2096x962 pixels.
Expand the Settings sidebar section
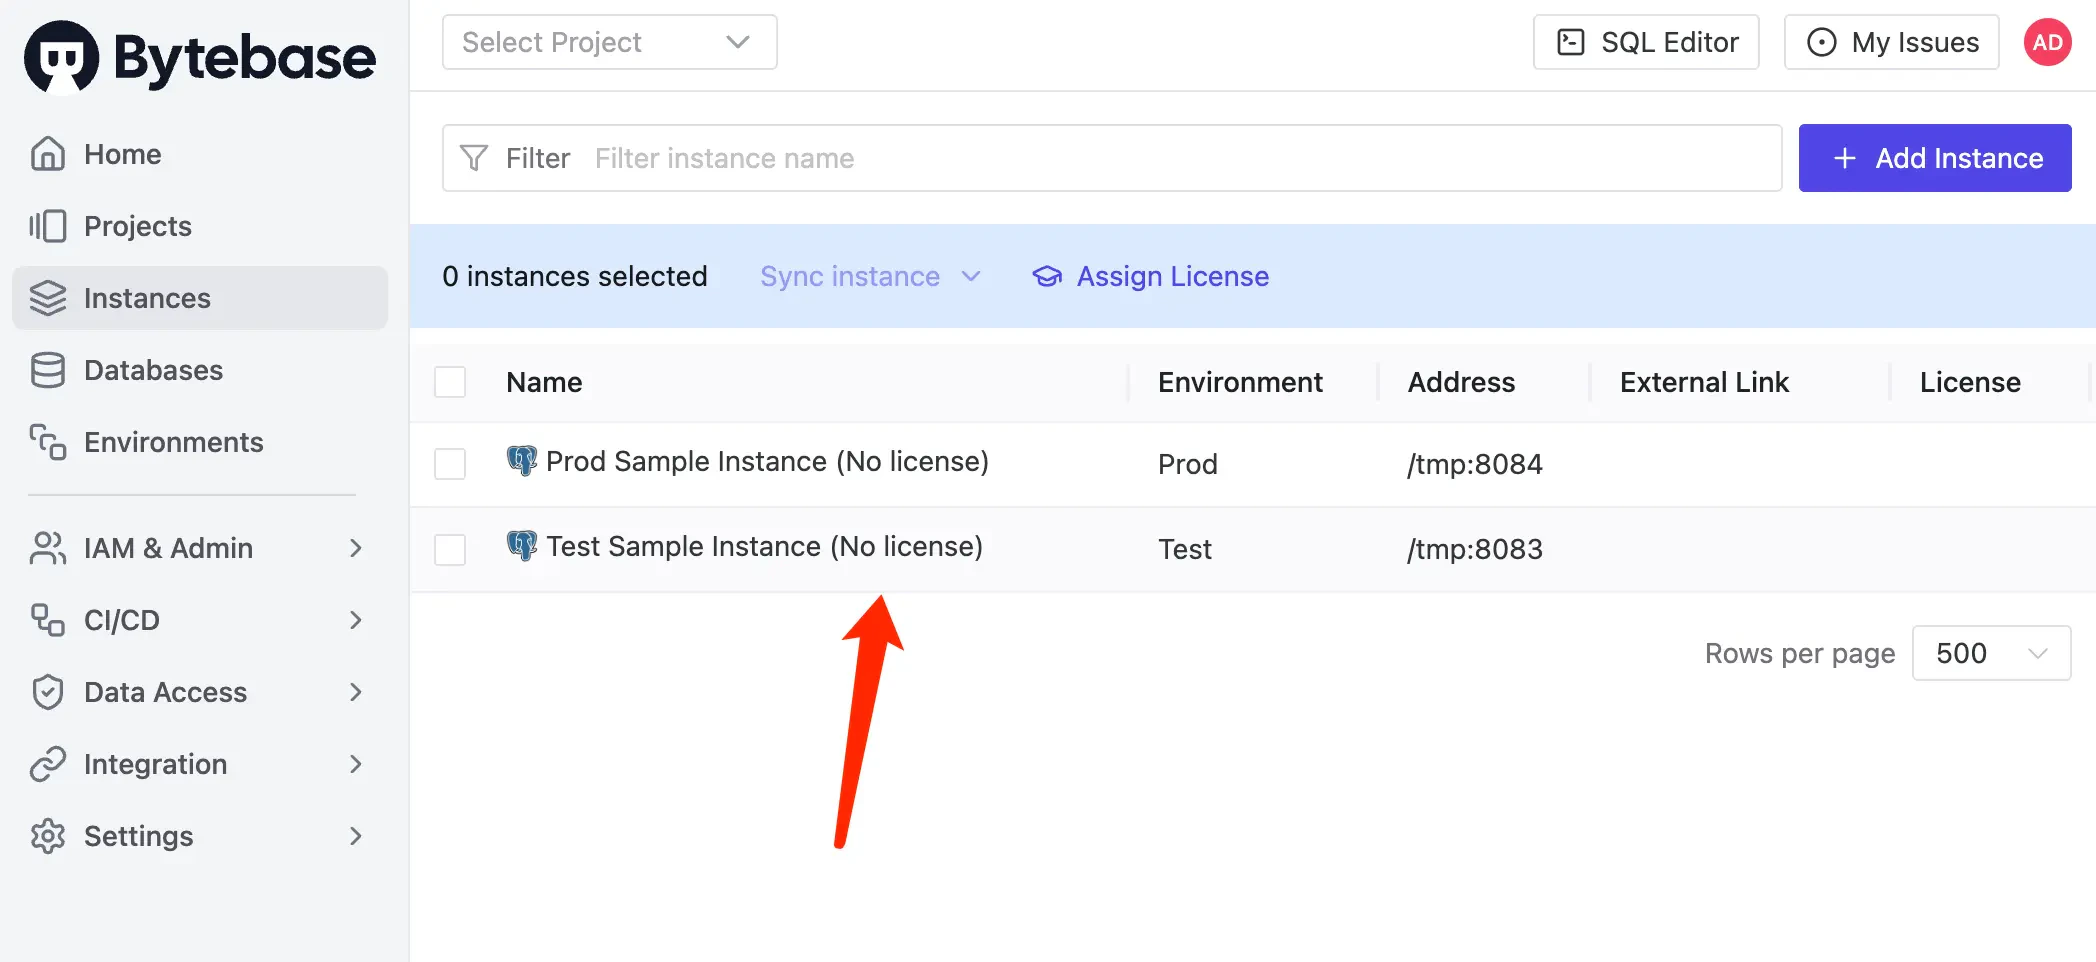click(x=196, y=836)
